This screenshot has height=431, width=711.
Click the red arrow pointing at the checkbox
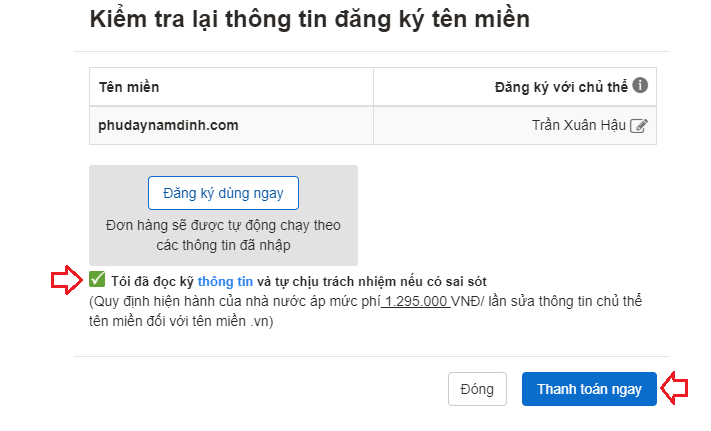(67, 280)
